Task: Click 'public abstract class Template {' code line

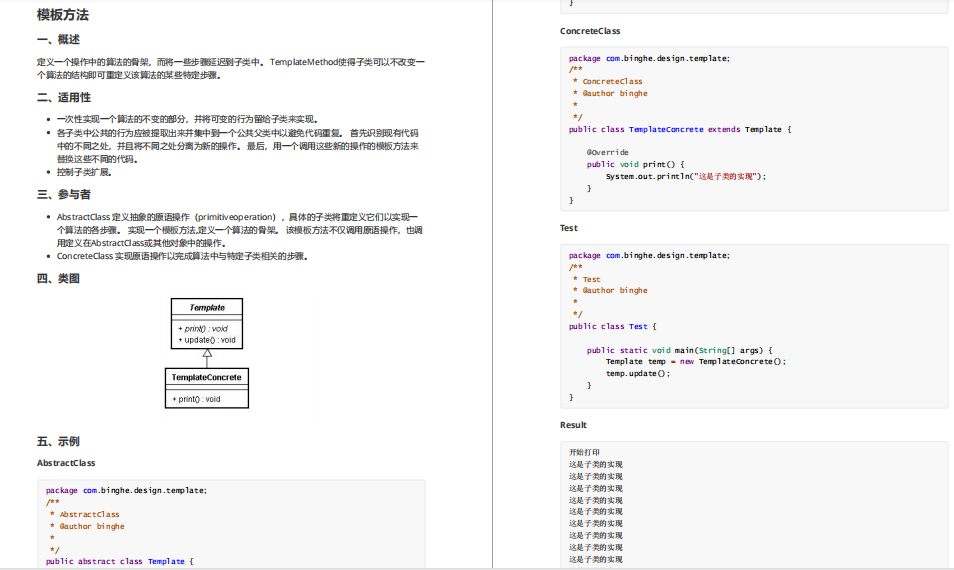Action: [x=119, y=561]
